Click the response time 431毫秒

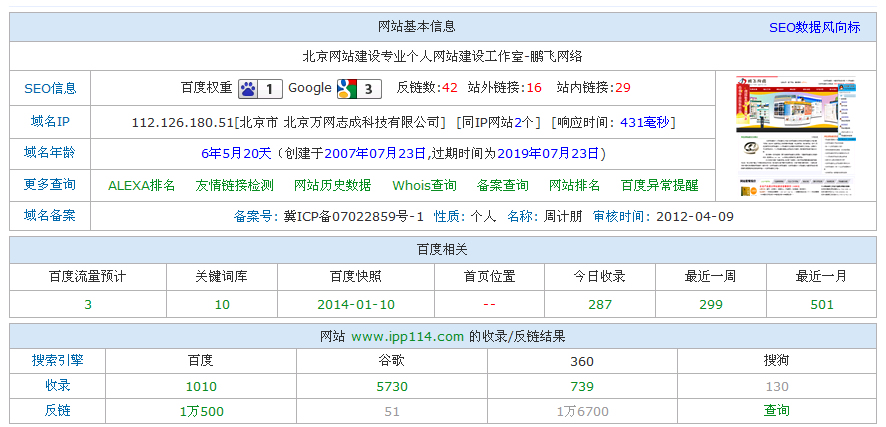[x=645, y=122]
